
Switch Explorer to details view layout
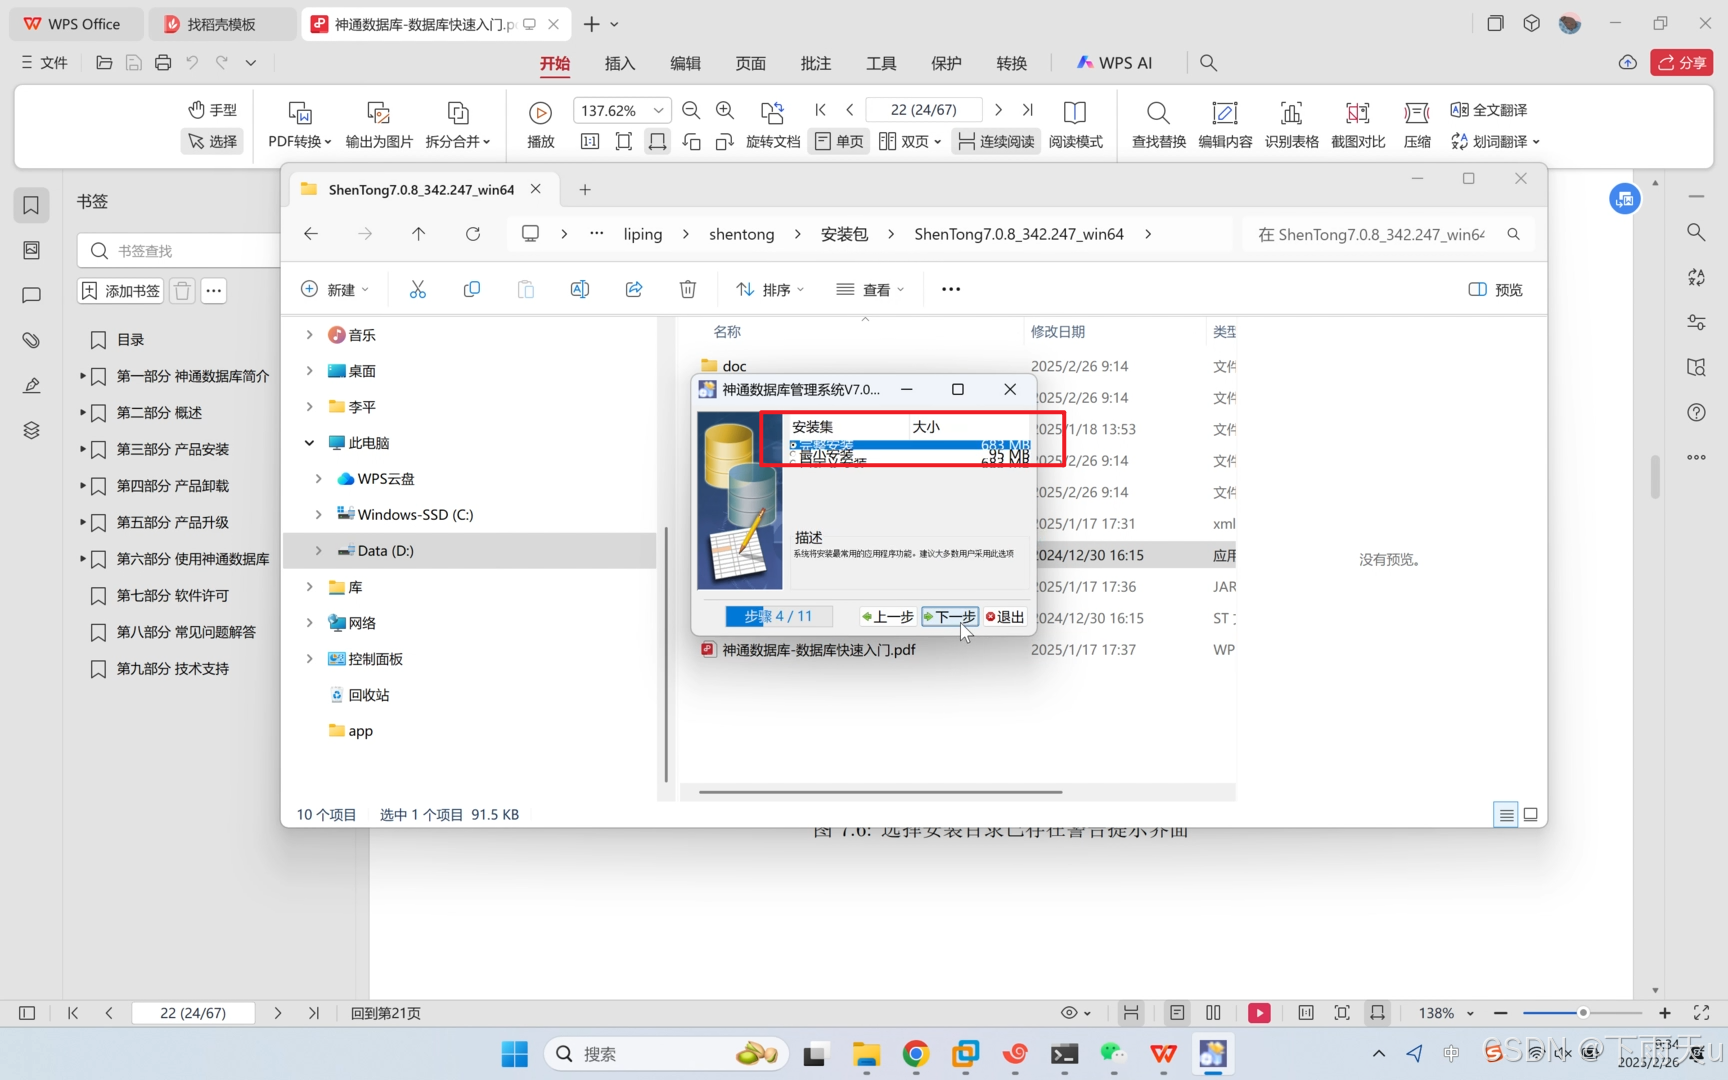tap(1506, 815)
